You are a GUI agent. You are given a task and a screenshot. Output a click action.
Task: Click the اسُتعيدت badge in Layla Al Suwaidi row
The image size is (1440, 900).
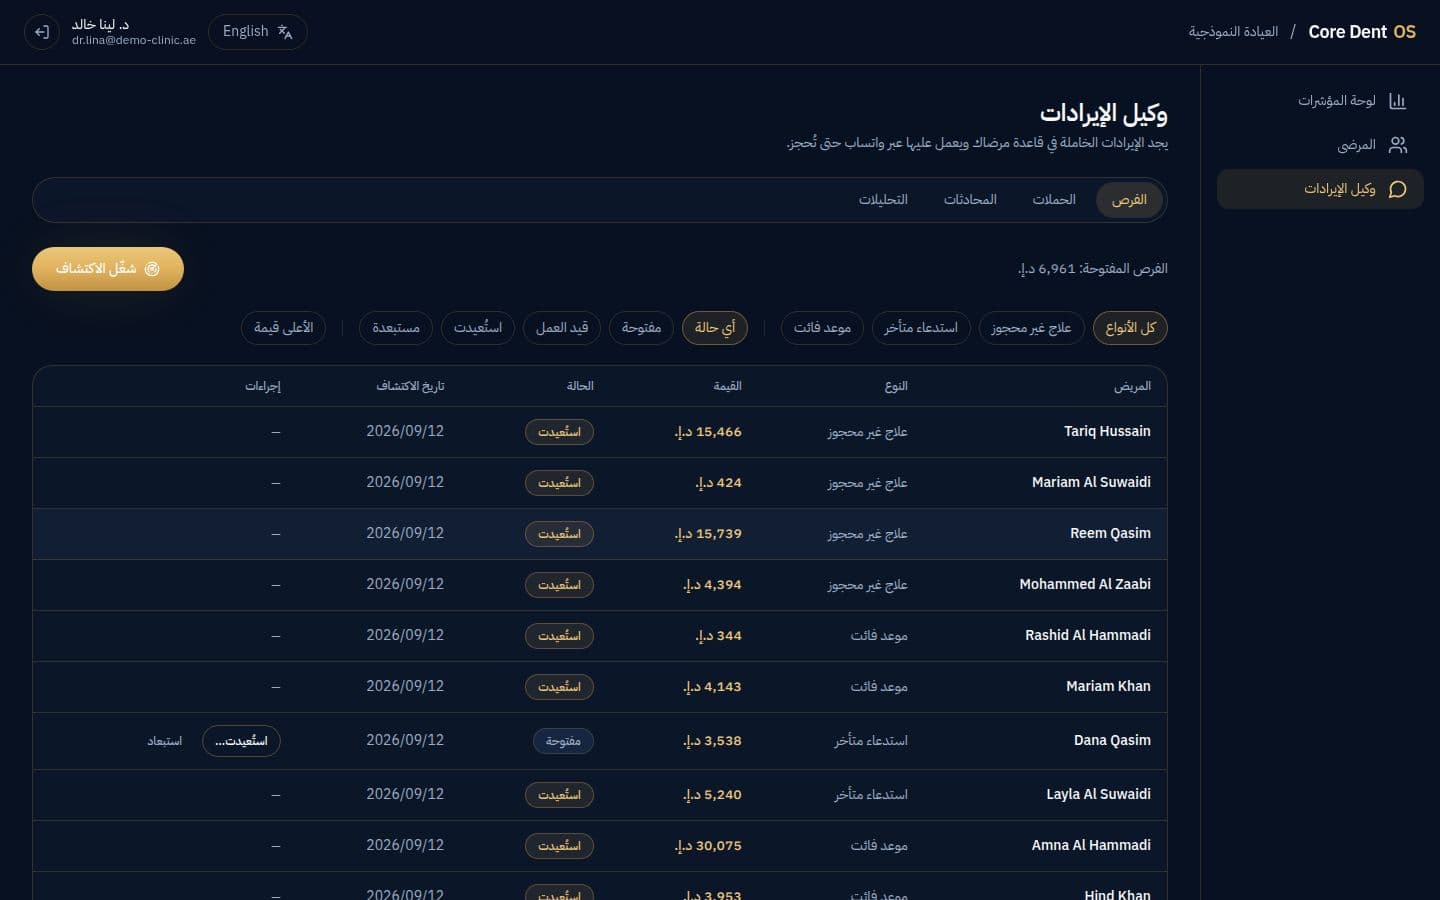[x=559, y=795]
